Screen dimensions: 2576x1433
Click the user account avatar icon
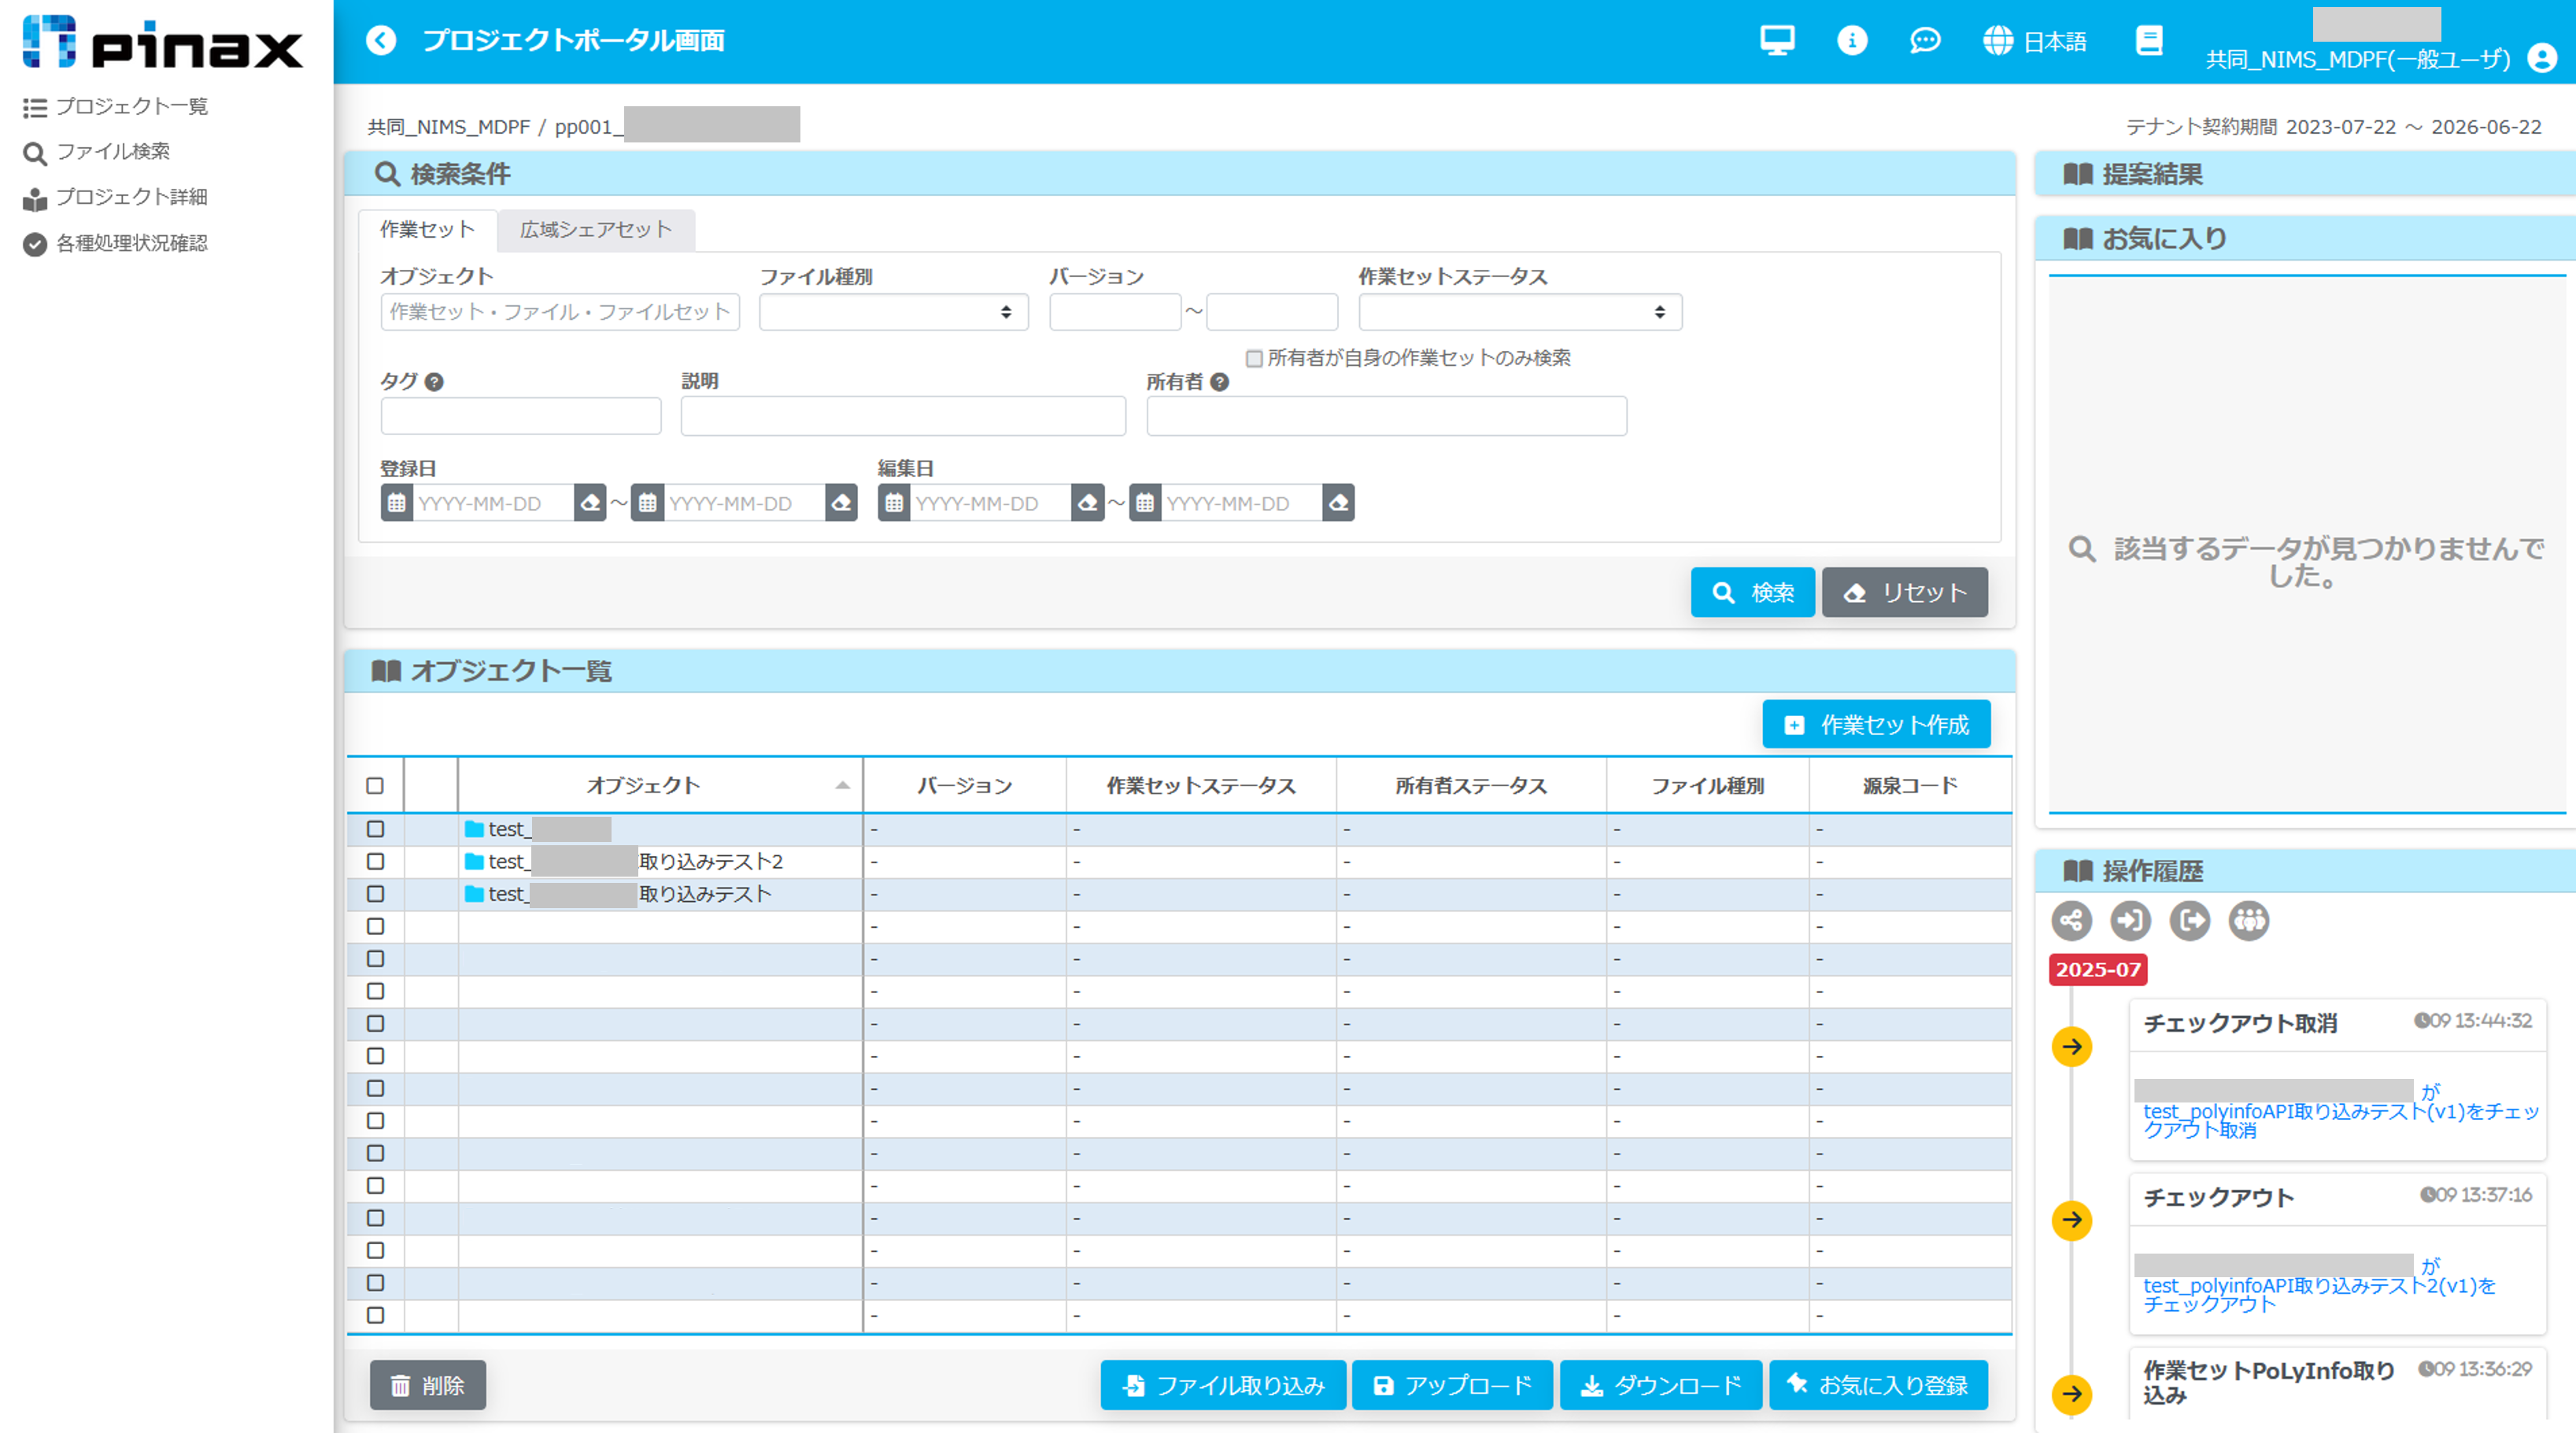[x=2541, y=58]
